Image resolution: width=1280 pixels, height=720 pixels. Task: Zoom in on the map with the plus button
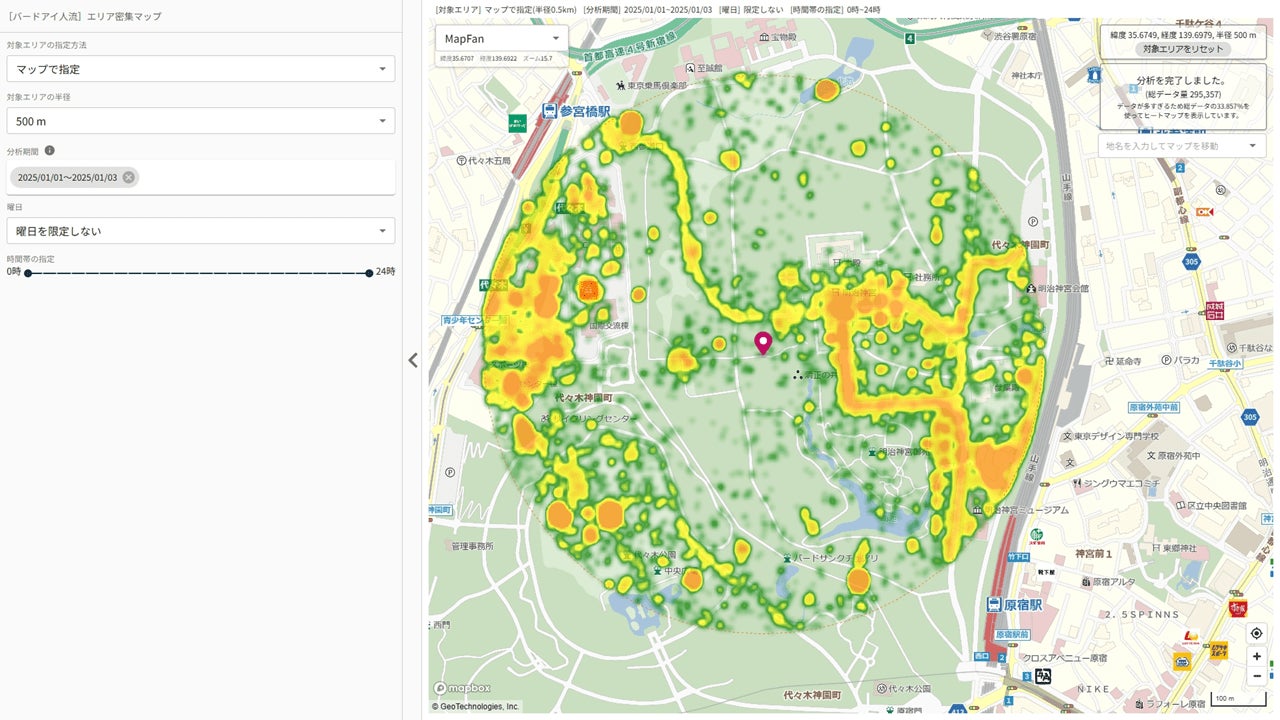click(1257, 657)
